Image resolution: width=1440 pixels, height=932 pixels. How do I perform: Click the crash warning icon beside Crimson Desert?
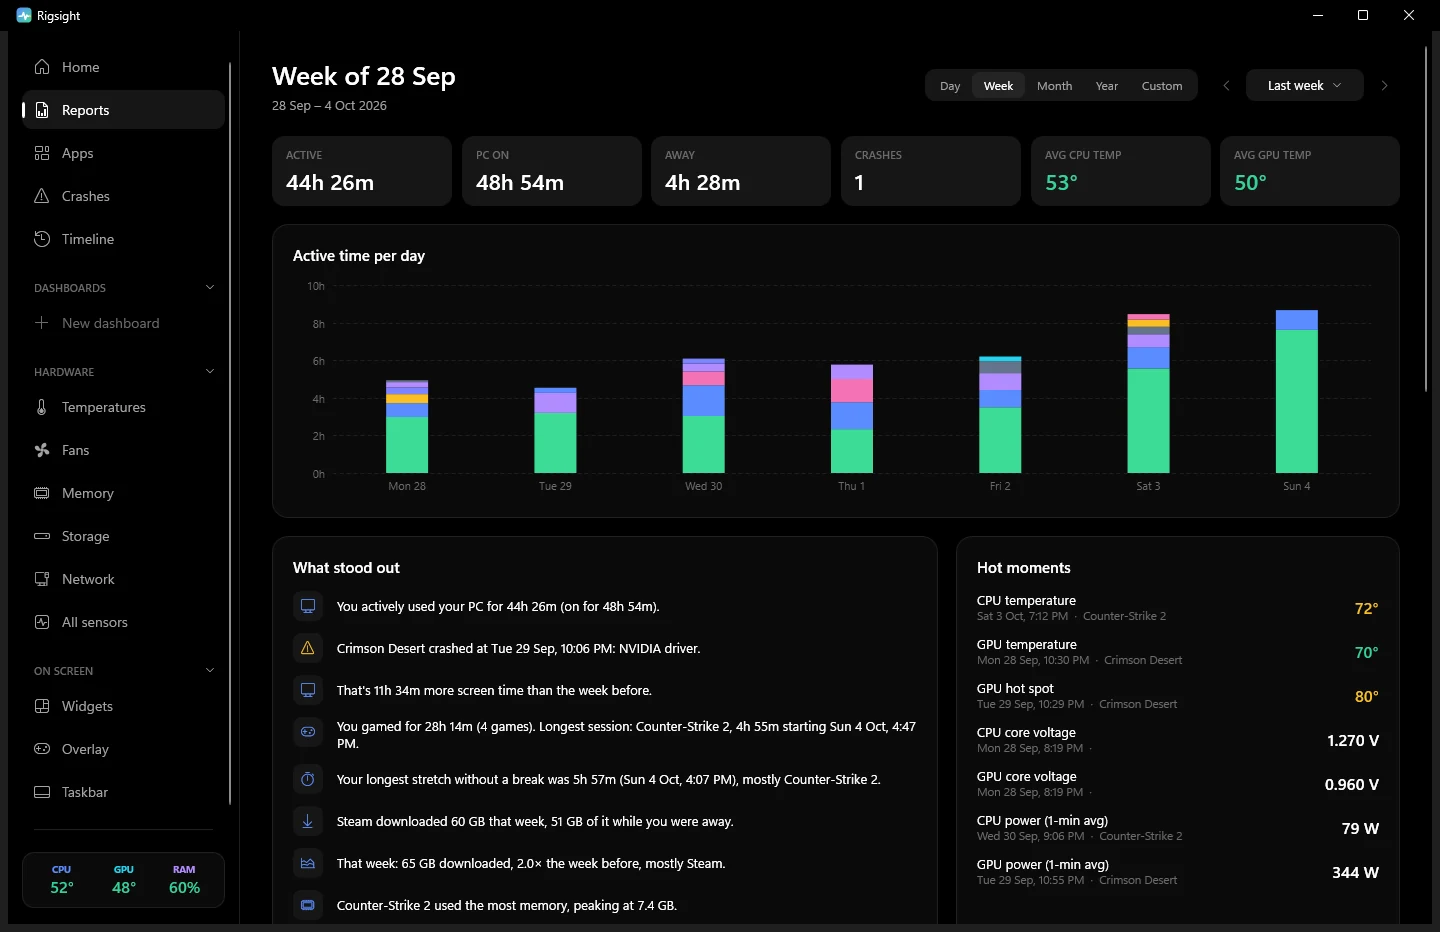click(x=308, y=648)
